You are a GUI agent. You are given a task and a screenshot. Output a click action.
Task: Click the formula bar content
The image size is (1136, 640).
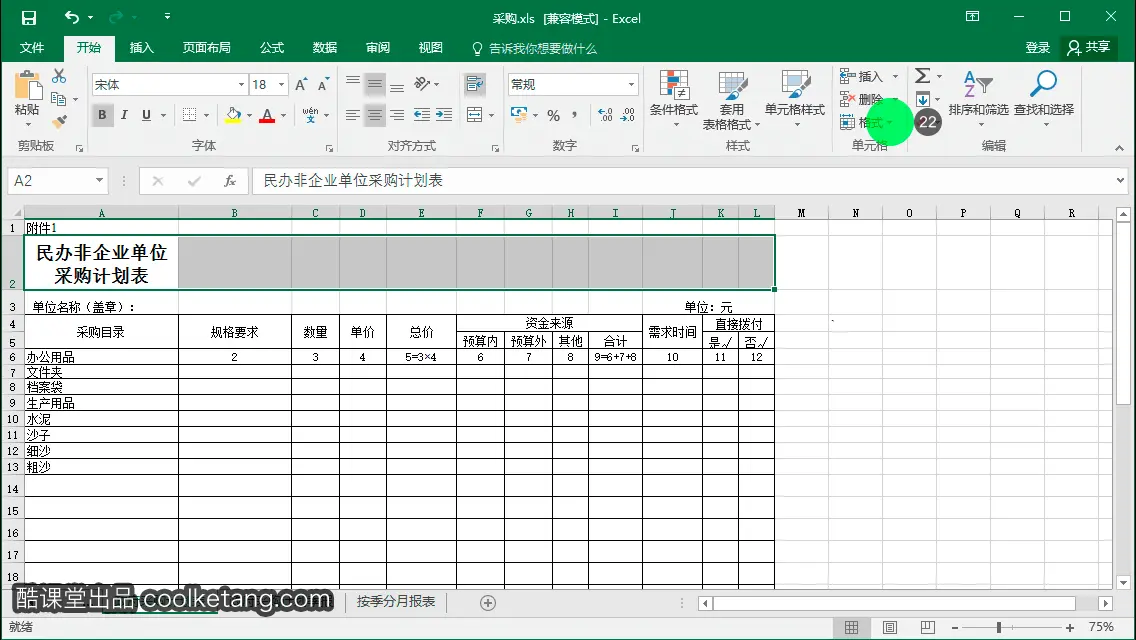tap(353, 180)
